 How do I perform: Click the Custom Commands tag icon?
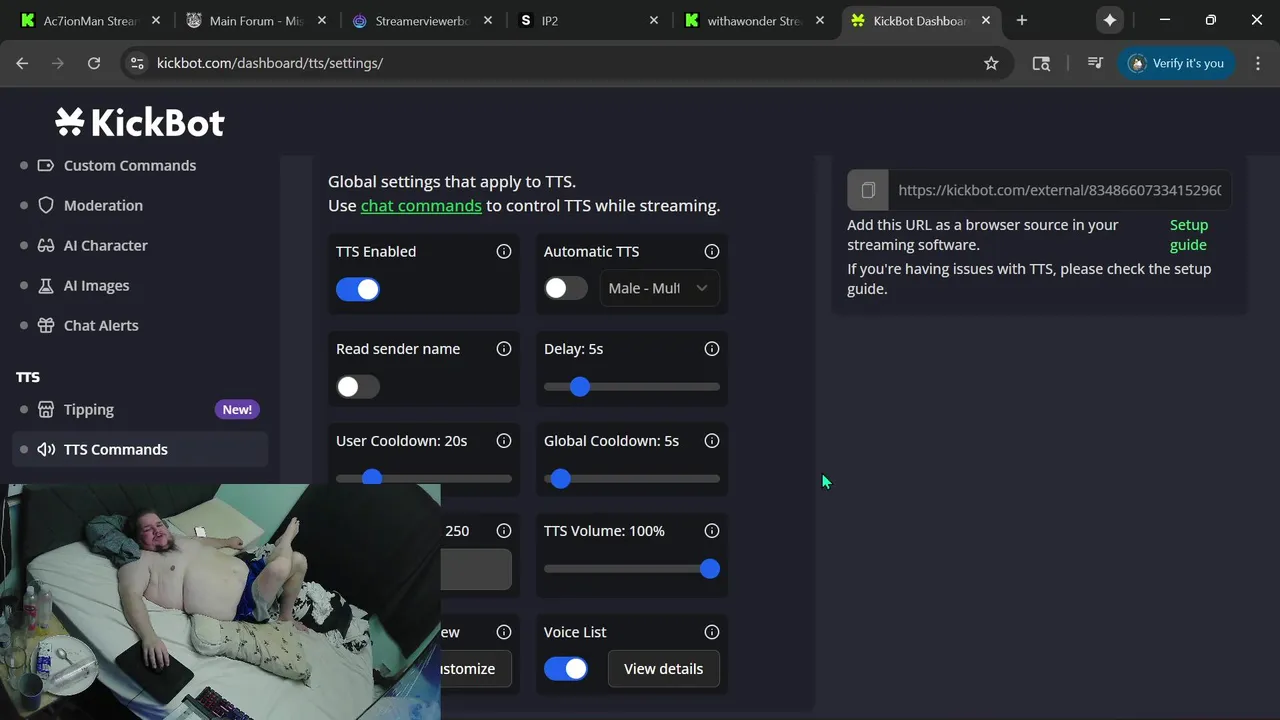pyautogui.click(x=46, y=165)
